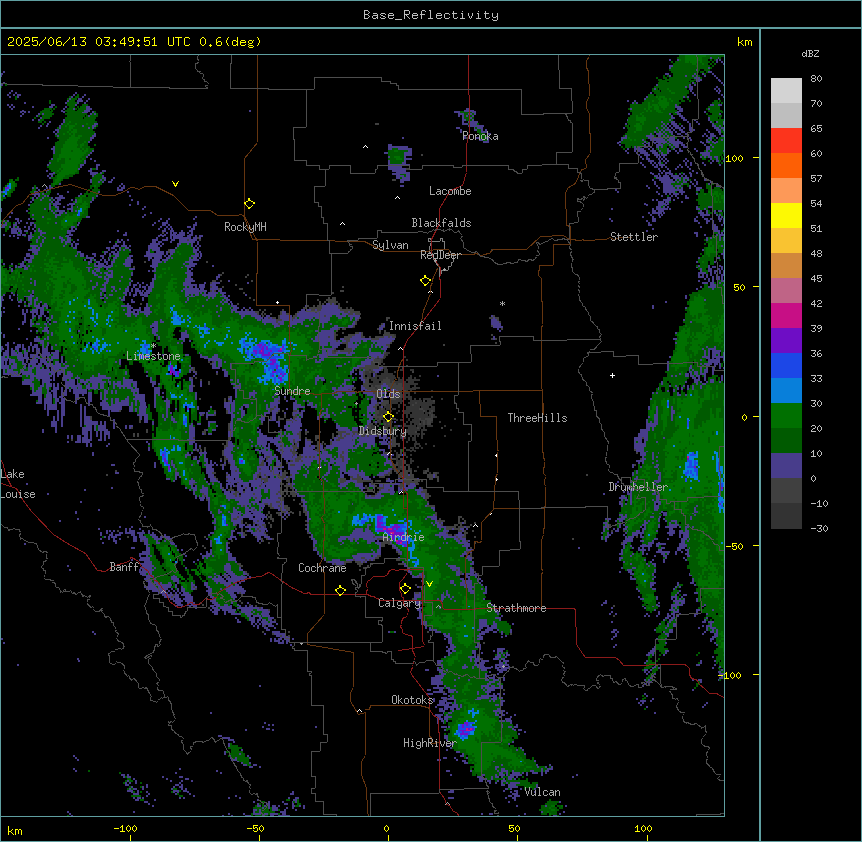Click the -30 value on the dBZ scale

pos(819,528)
